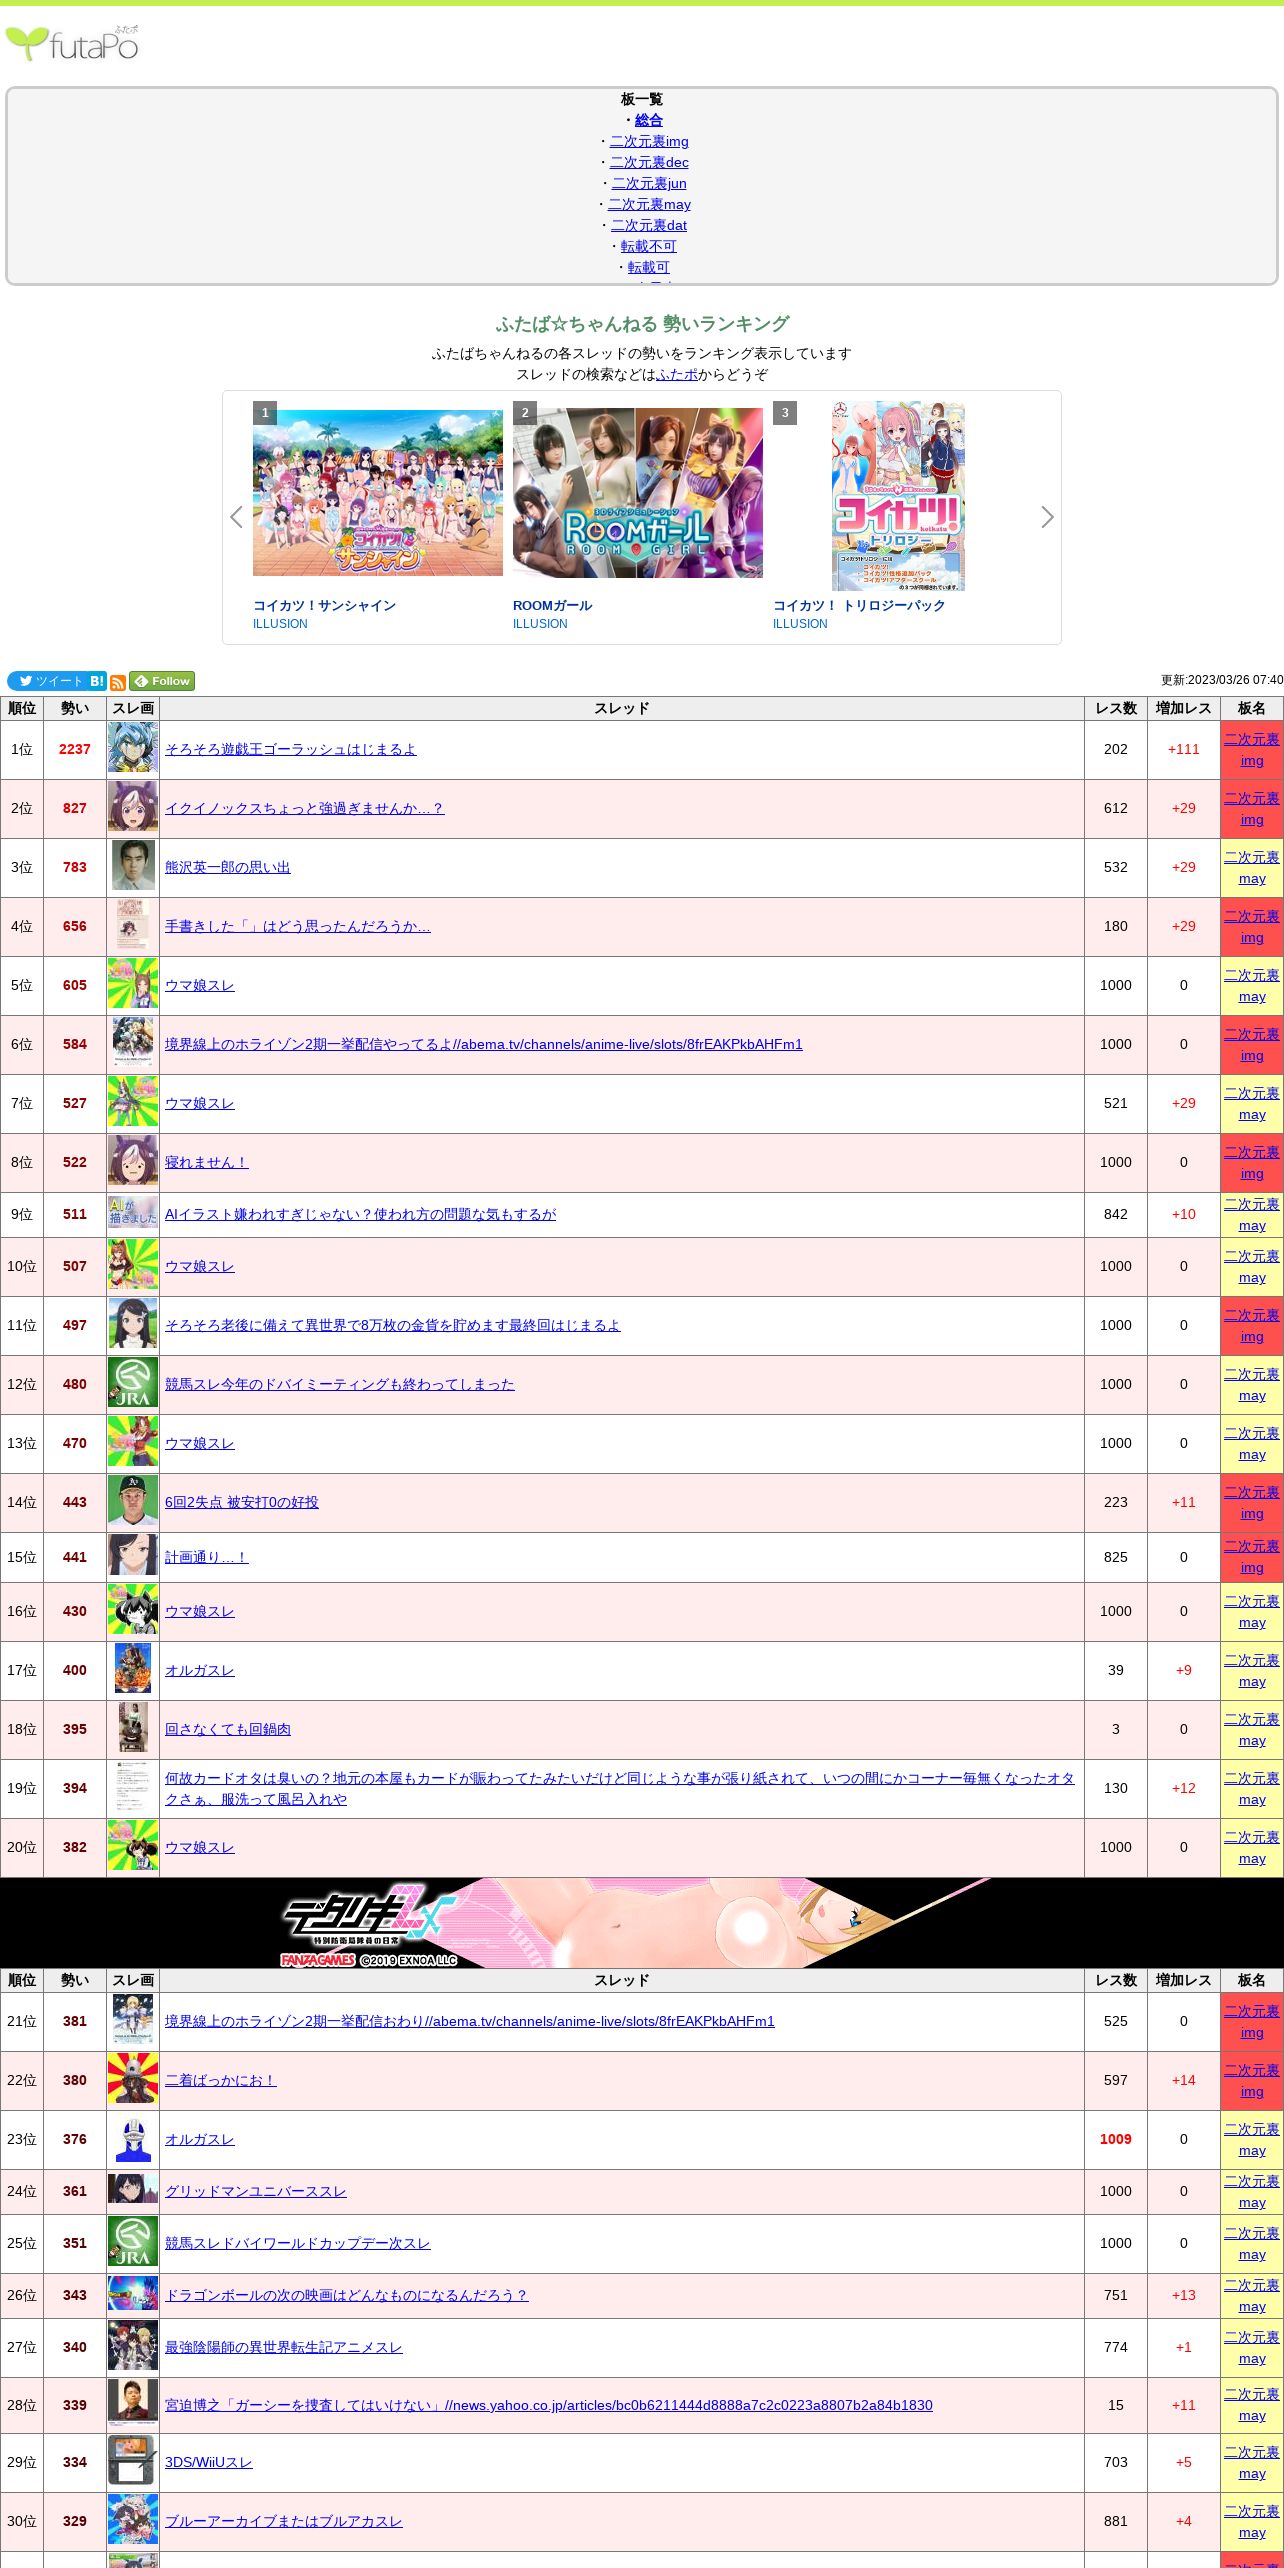Viewport: 1284px width, 2568px height.
Task: Open ROOMガール ad image
Action: [638, 493]
